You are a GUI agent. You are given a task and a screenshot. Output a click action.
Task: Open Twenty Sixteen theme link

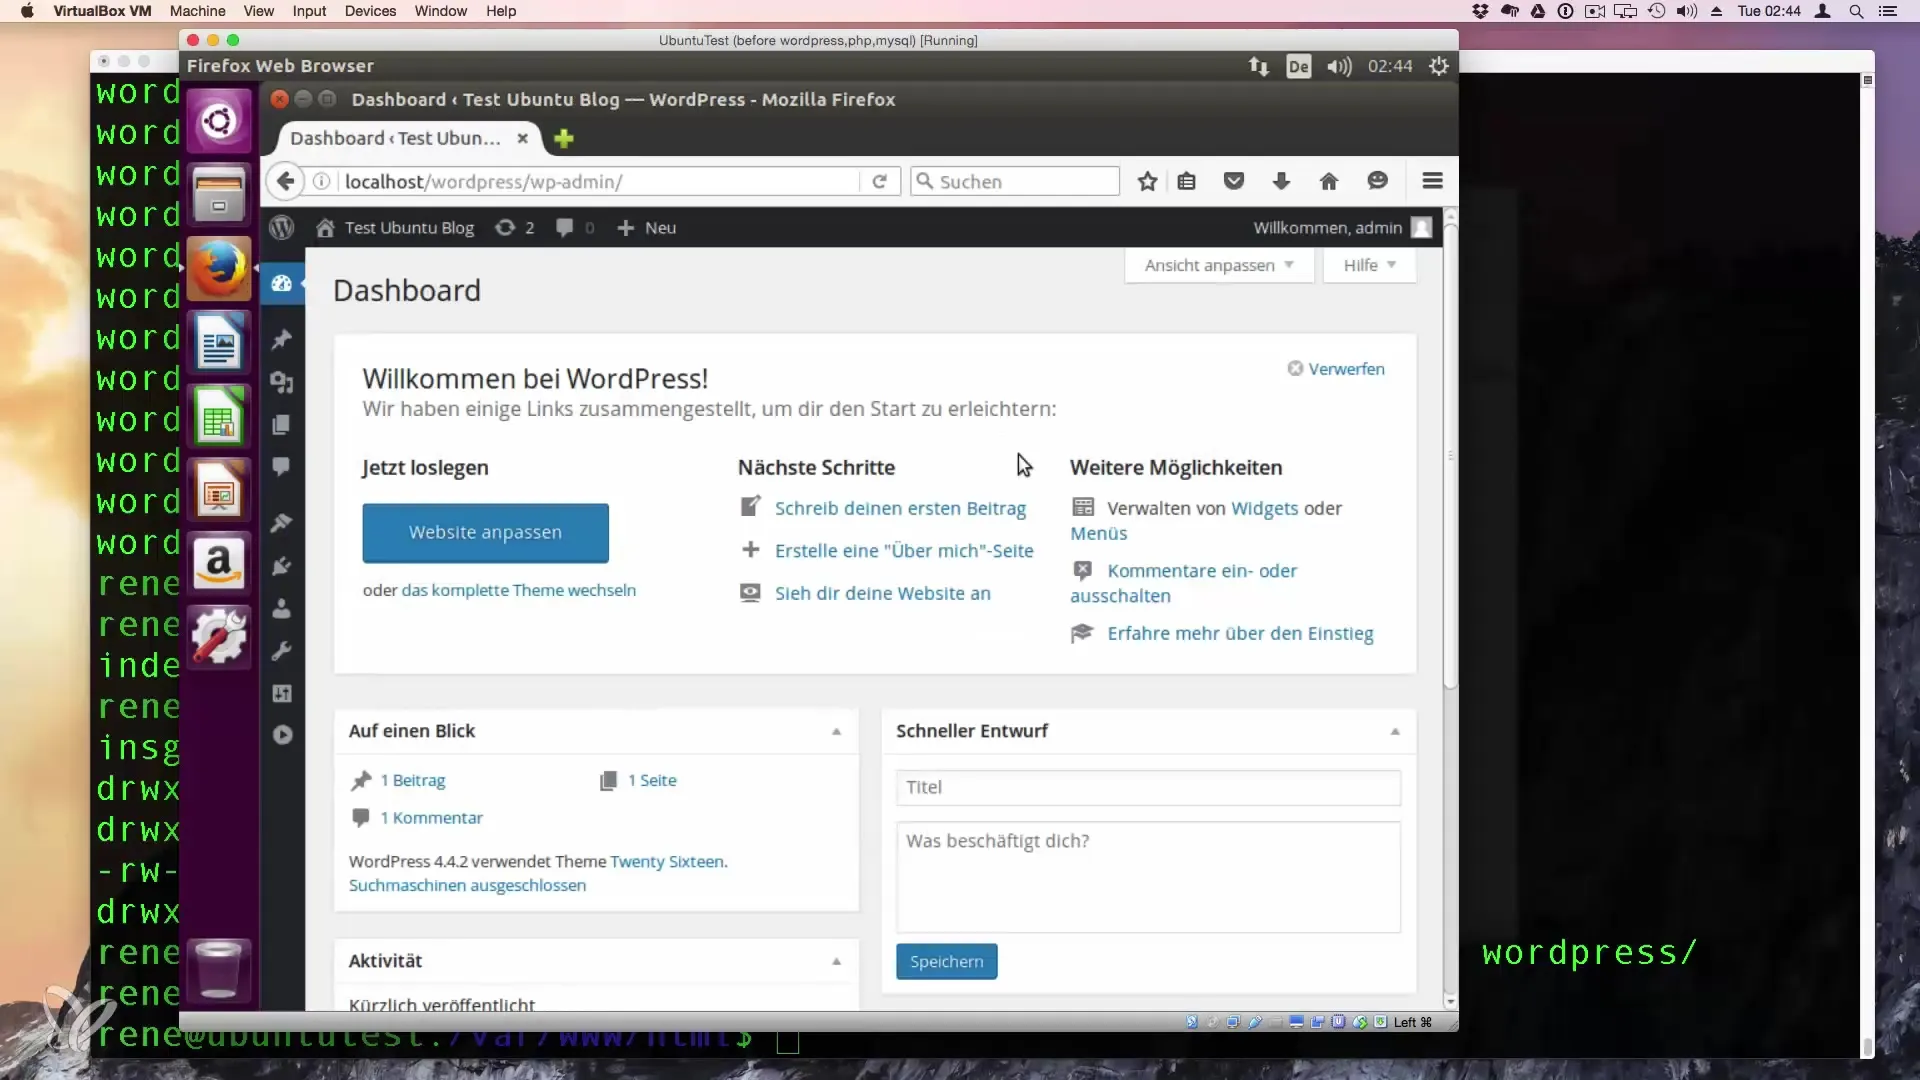[x=667, y=862]
